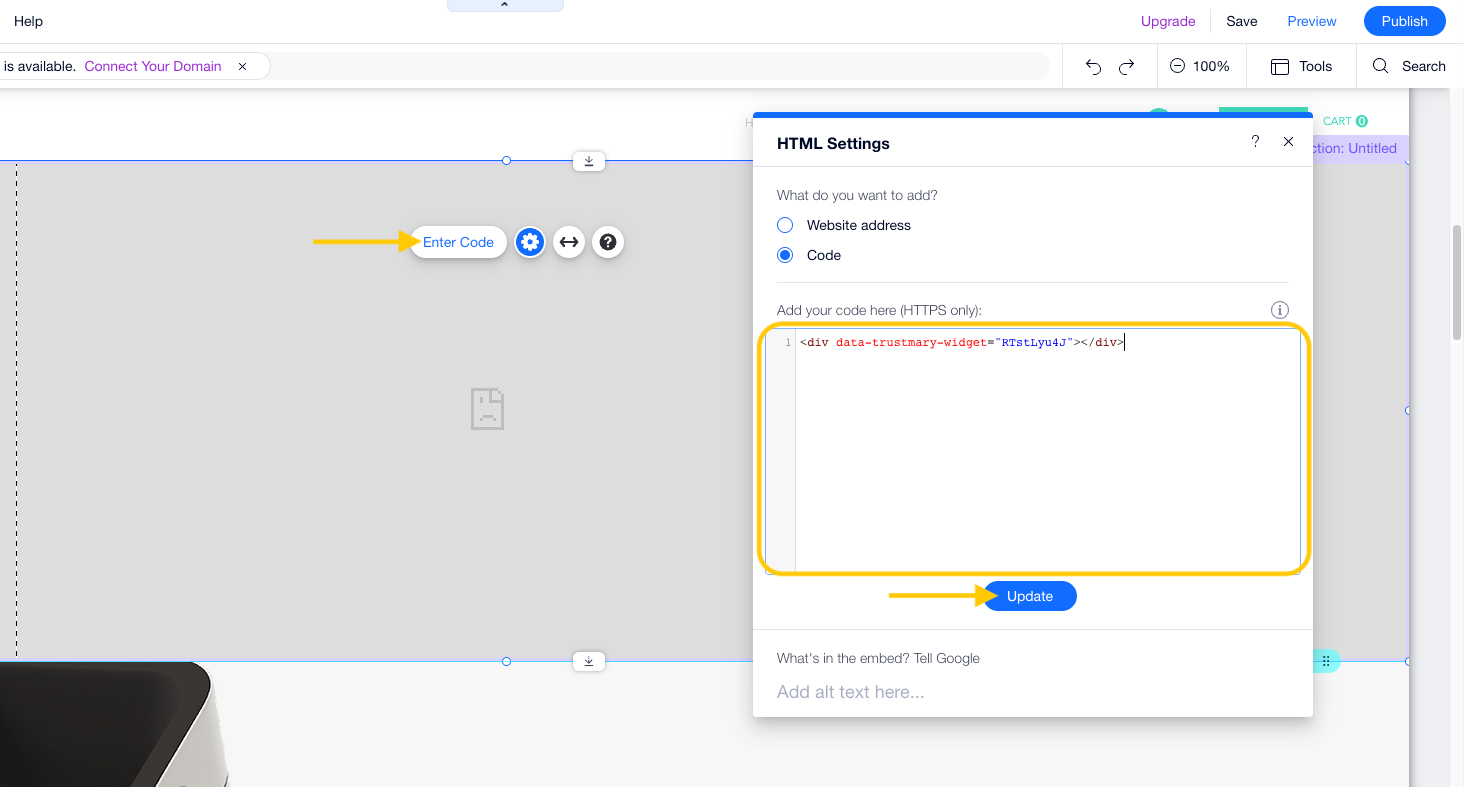Open help in HTML Settings panel header
The image size is (1464, 787).
tap(1255, 142)
